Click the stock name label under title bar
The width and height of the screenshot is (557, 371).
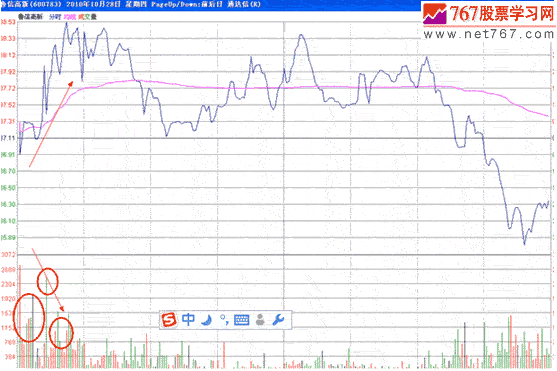point(31,17)
